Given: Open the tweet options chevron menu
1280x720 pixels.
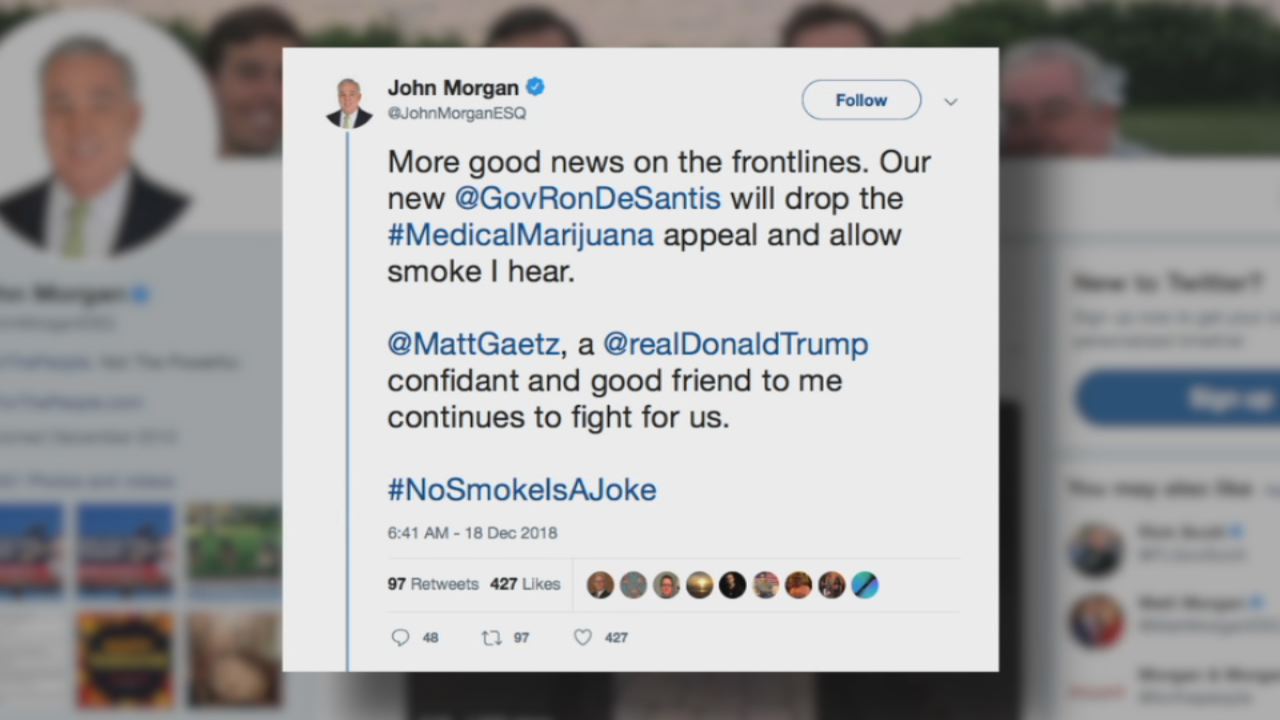Looking at the screenshot, I should point(951,102).
